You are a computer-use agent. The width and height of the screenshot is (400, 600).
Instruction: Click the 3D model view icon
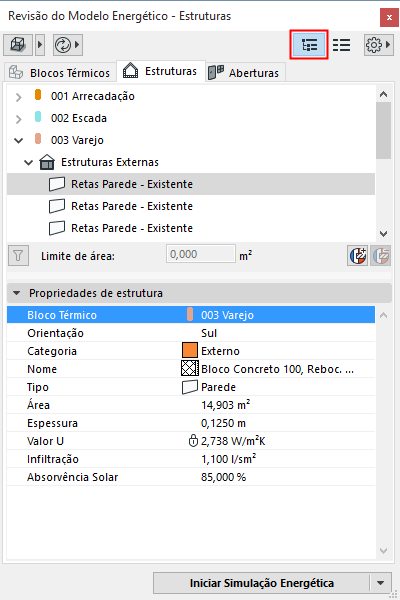pos(18,45)
